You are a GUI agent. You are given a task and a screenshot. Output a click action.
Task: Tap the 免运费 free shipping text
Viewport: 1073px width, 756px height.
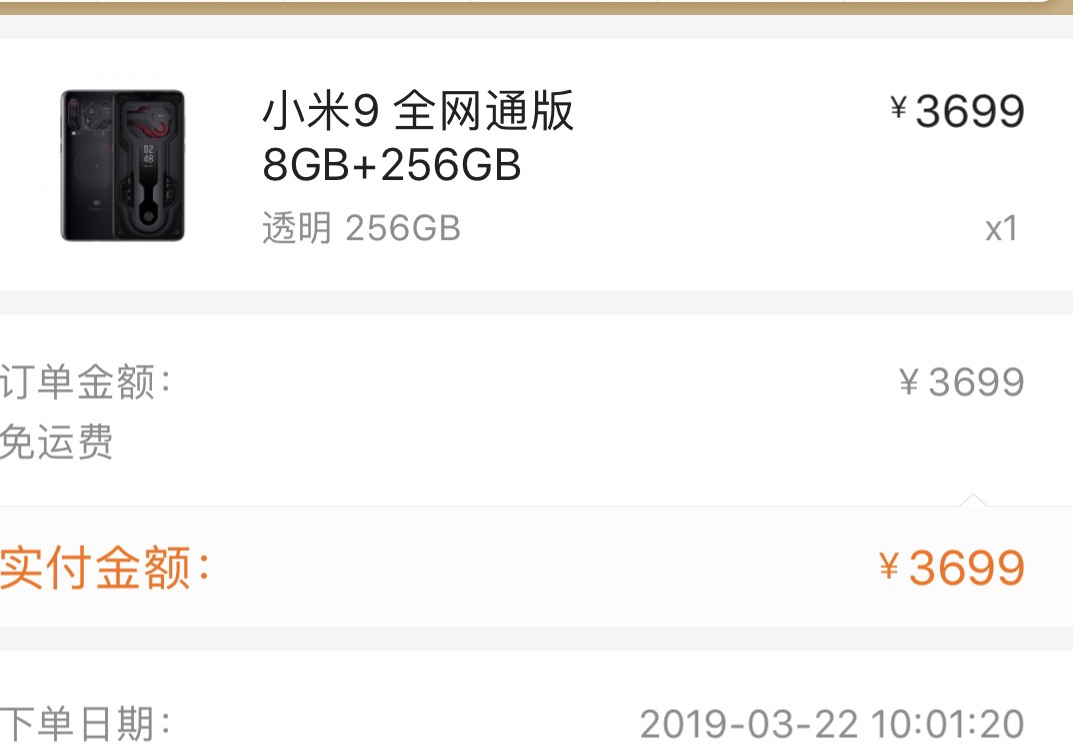coord(56,441)
